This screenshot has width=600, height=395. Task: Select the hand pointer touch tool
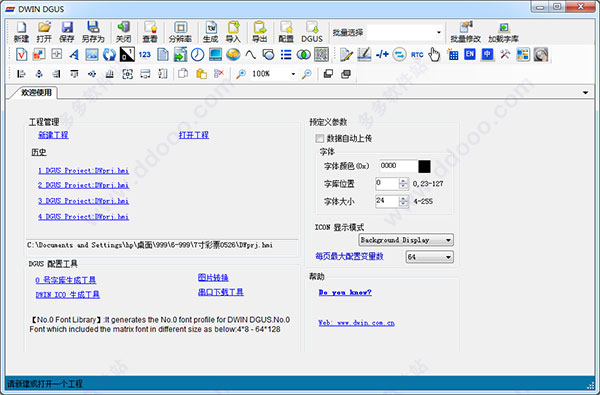tap(434, 54)
